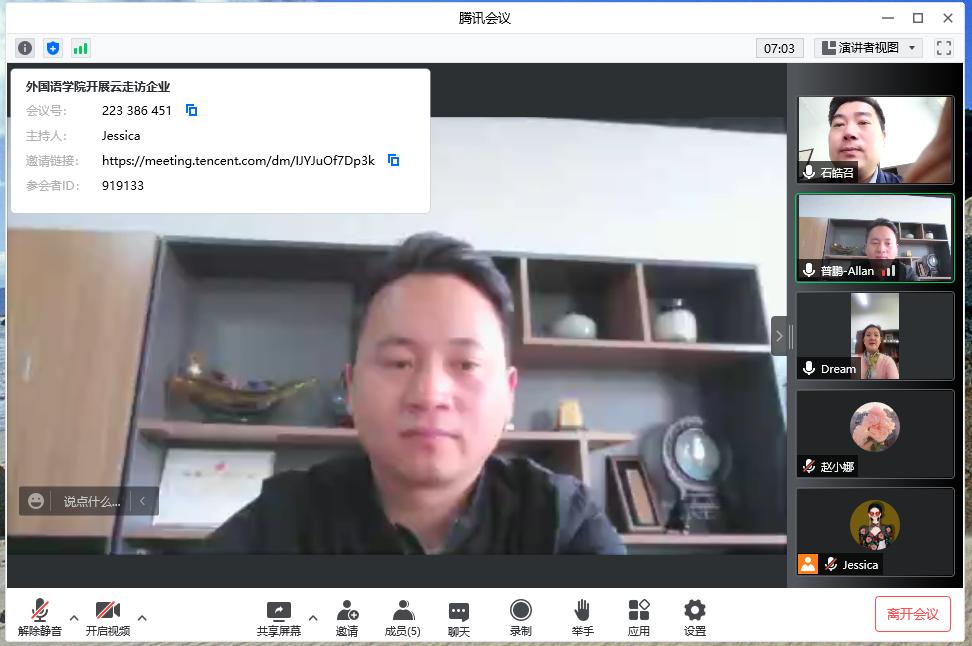
Task: Select the Dream participant video thumbnail
Action: click(875, 336)
